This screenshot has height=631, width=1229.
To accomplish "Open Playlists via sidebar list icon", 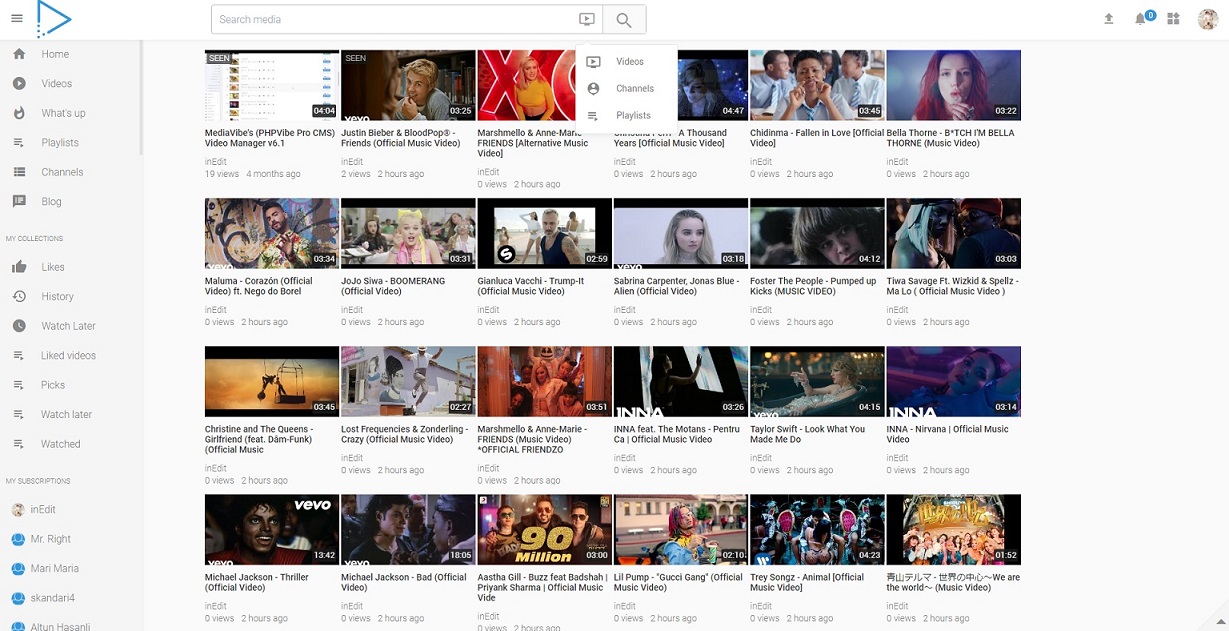I will pyautogui.click(x=19, y=143).
